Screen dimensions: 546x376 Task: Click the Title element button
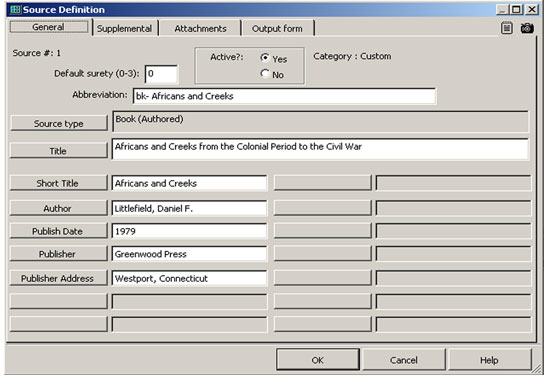coord(58,151)
